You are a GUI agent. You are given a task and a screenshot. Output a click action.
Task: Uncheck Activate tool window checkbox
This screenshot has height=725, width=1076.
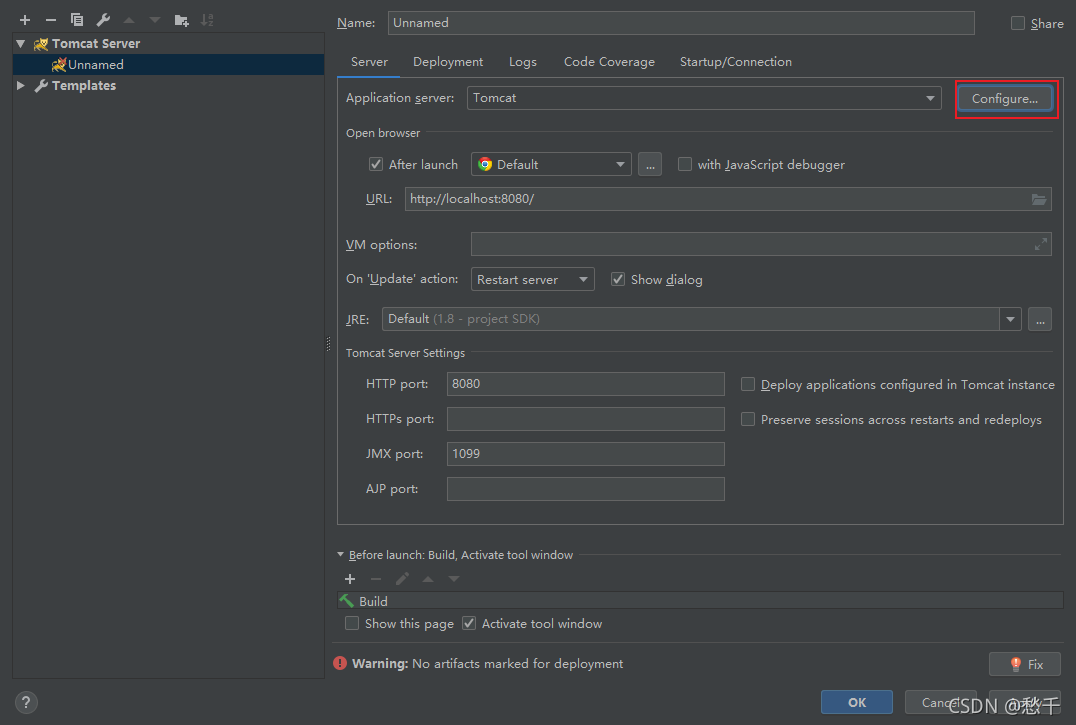click(469, 623)
